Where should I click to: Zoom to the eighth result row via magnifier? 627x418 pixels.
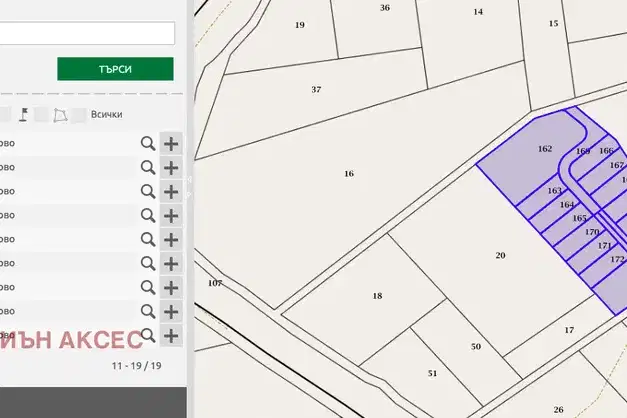point(148,312)
